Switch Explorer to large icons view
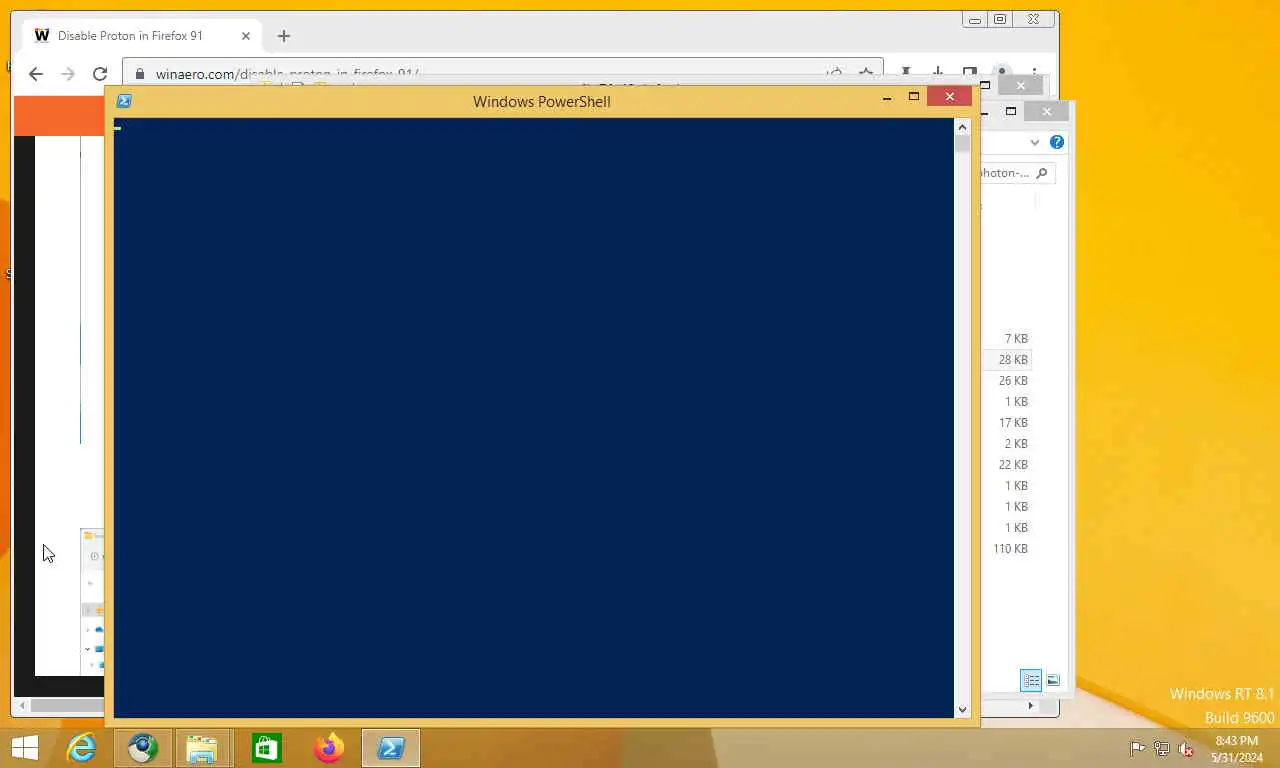Image resolution: width=1280 pixels, height=768 pixels. pos(1053,680)
